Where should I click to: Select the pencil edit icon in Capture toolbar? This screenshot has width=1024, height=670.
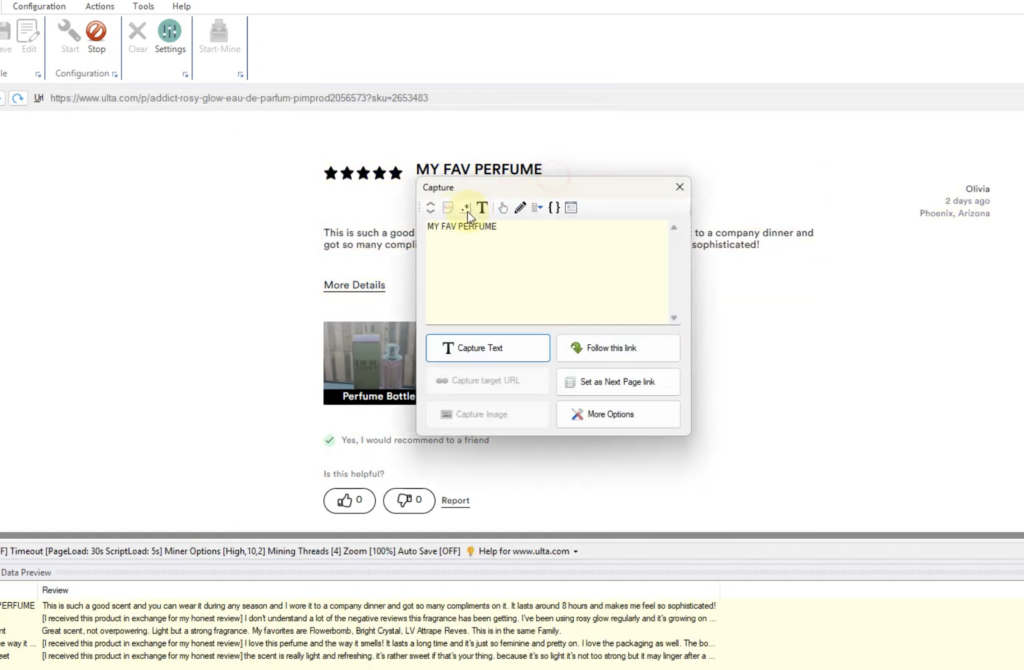(520, 208)
